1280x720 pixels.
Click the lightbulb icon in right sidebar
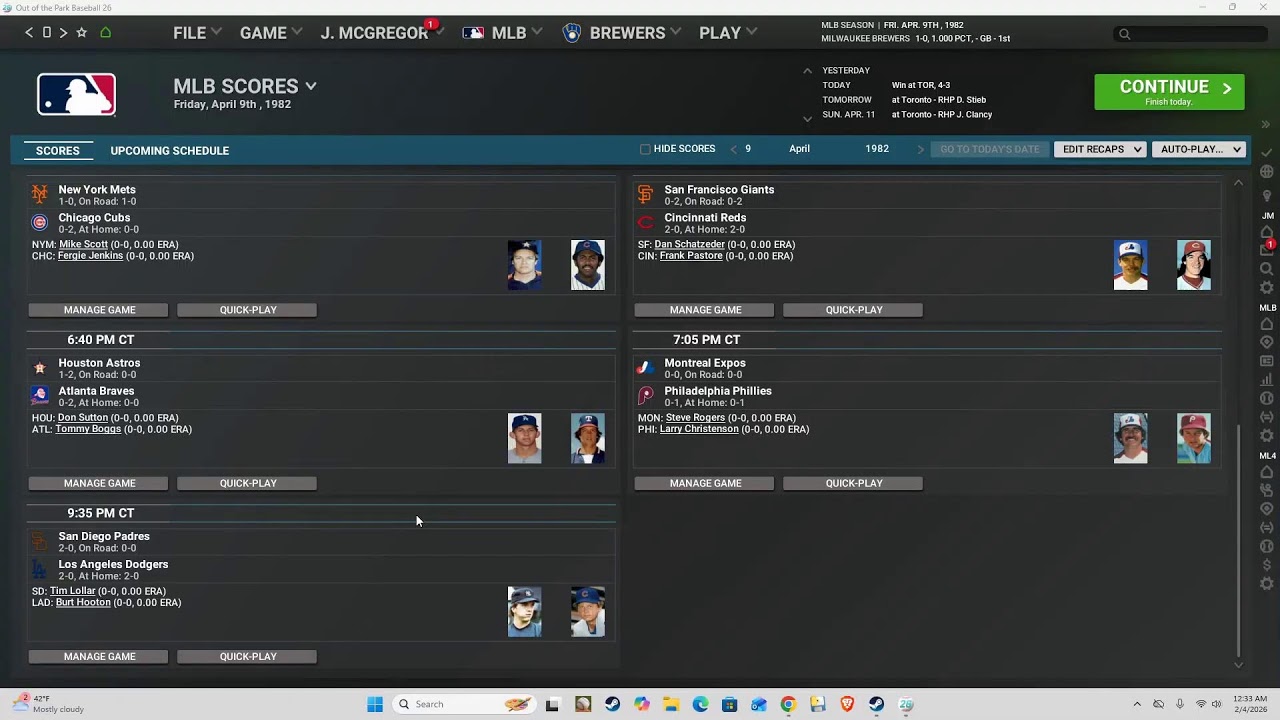click(1267, 195)
